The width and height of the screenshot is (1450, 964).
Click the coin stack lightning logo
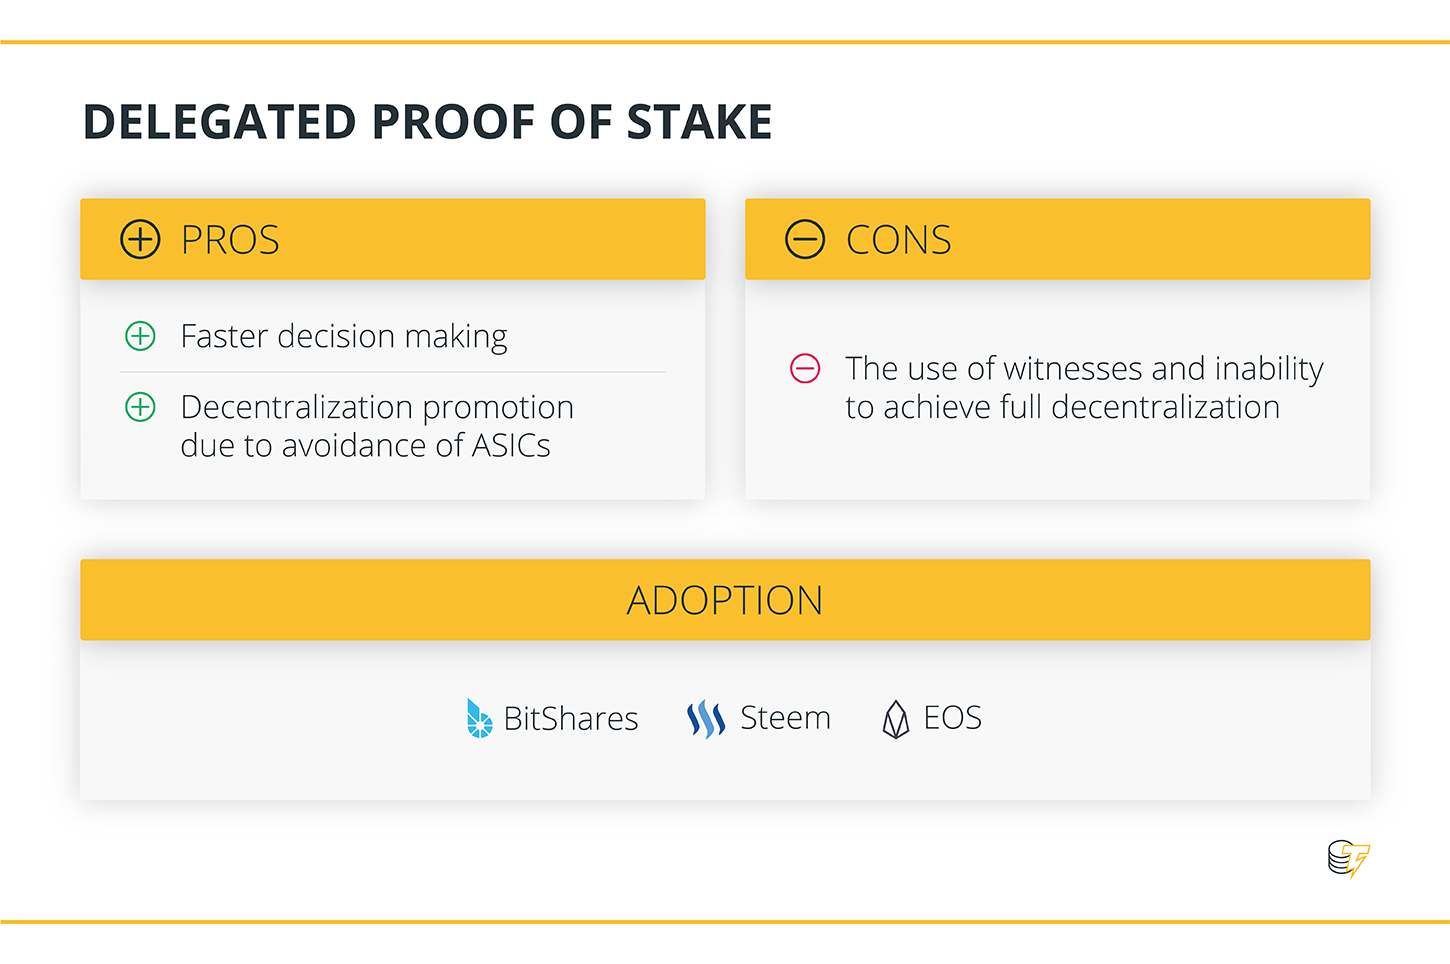point(1349,859)
